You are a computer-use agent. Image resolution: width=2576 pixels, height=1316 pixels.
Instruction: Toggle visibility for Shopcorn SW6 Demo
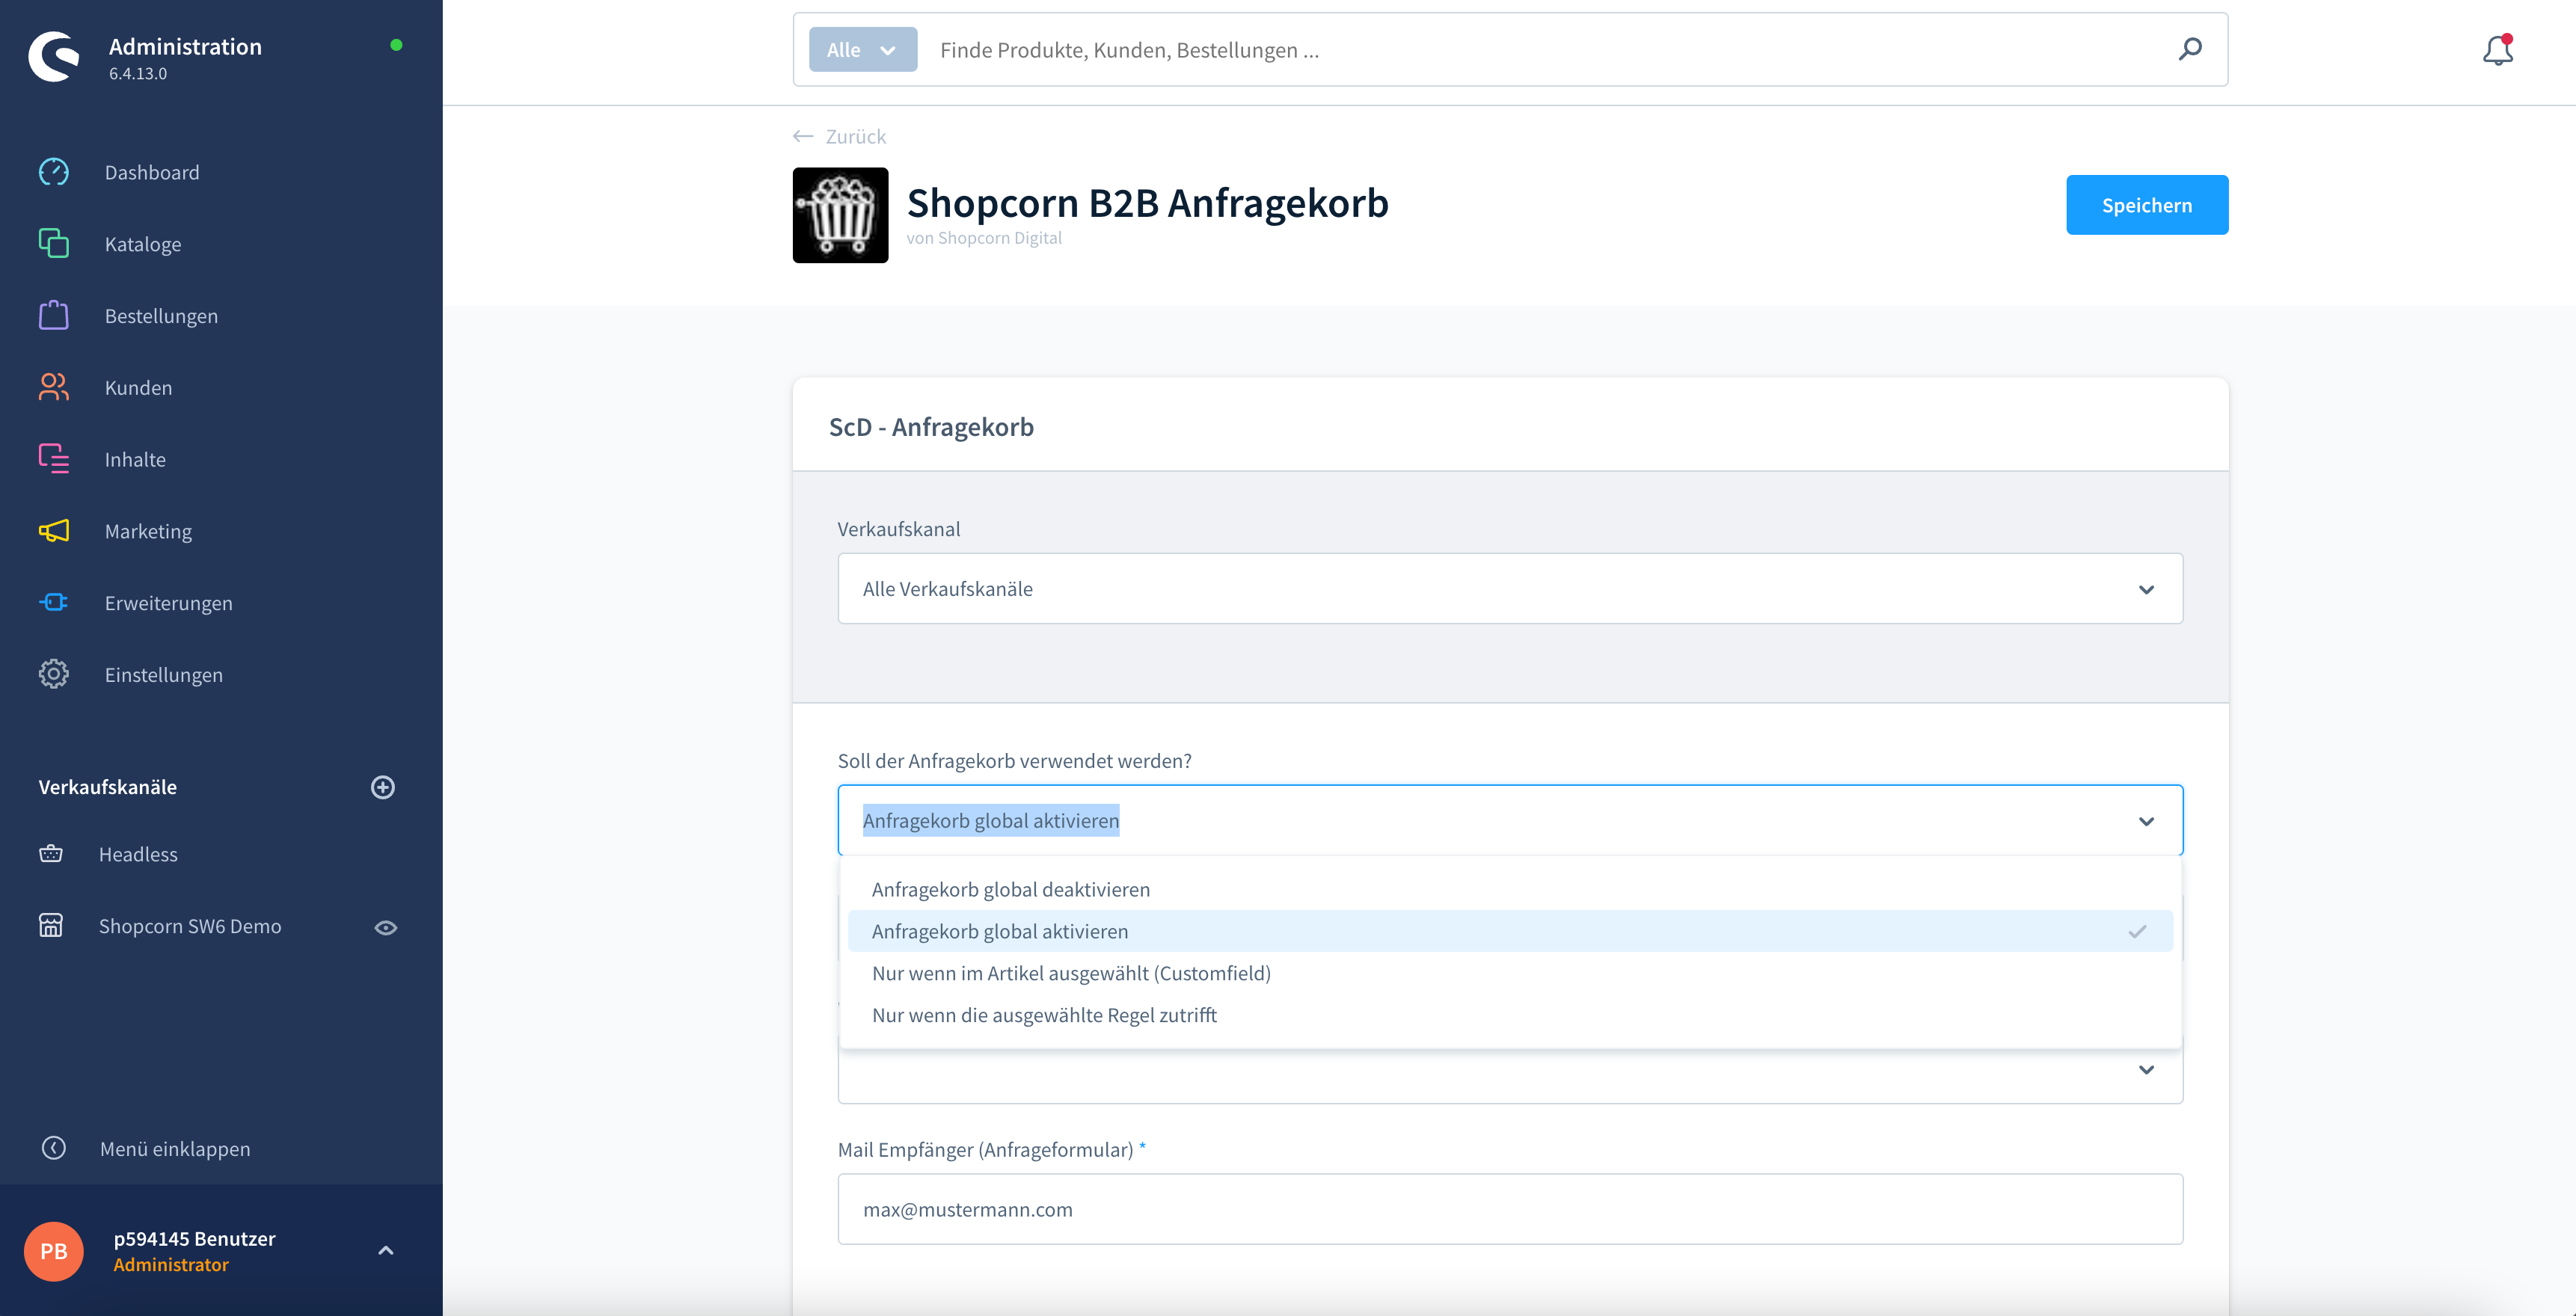click(x=386, y=925)
